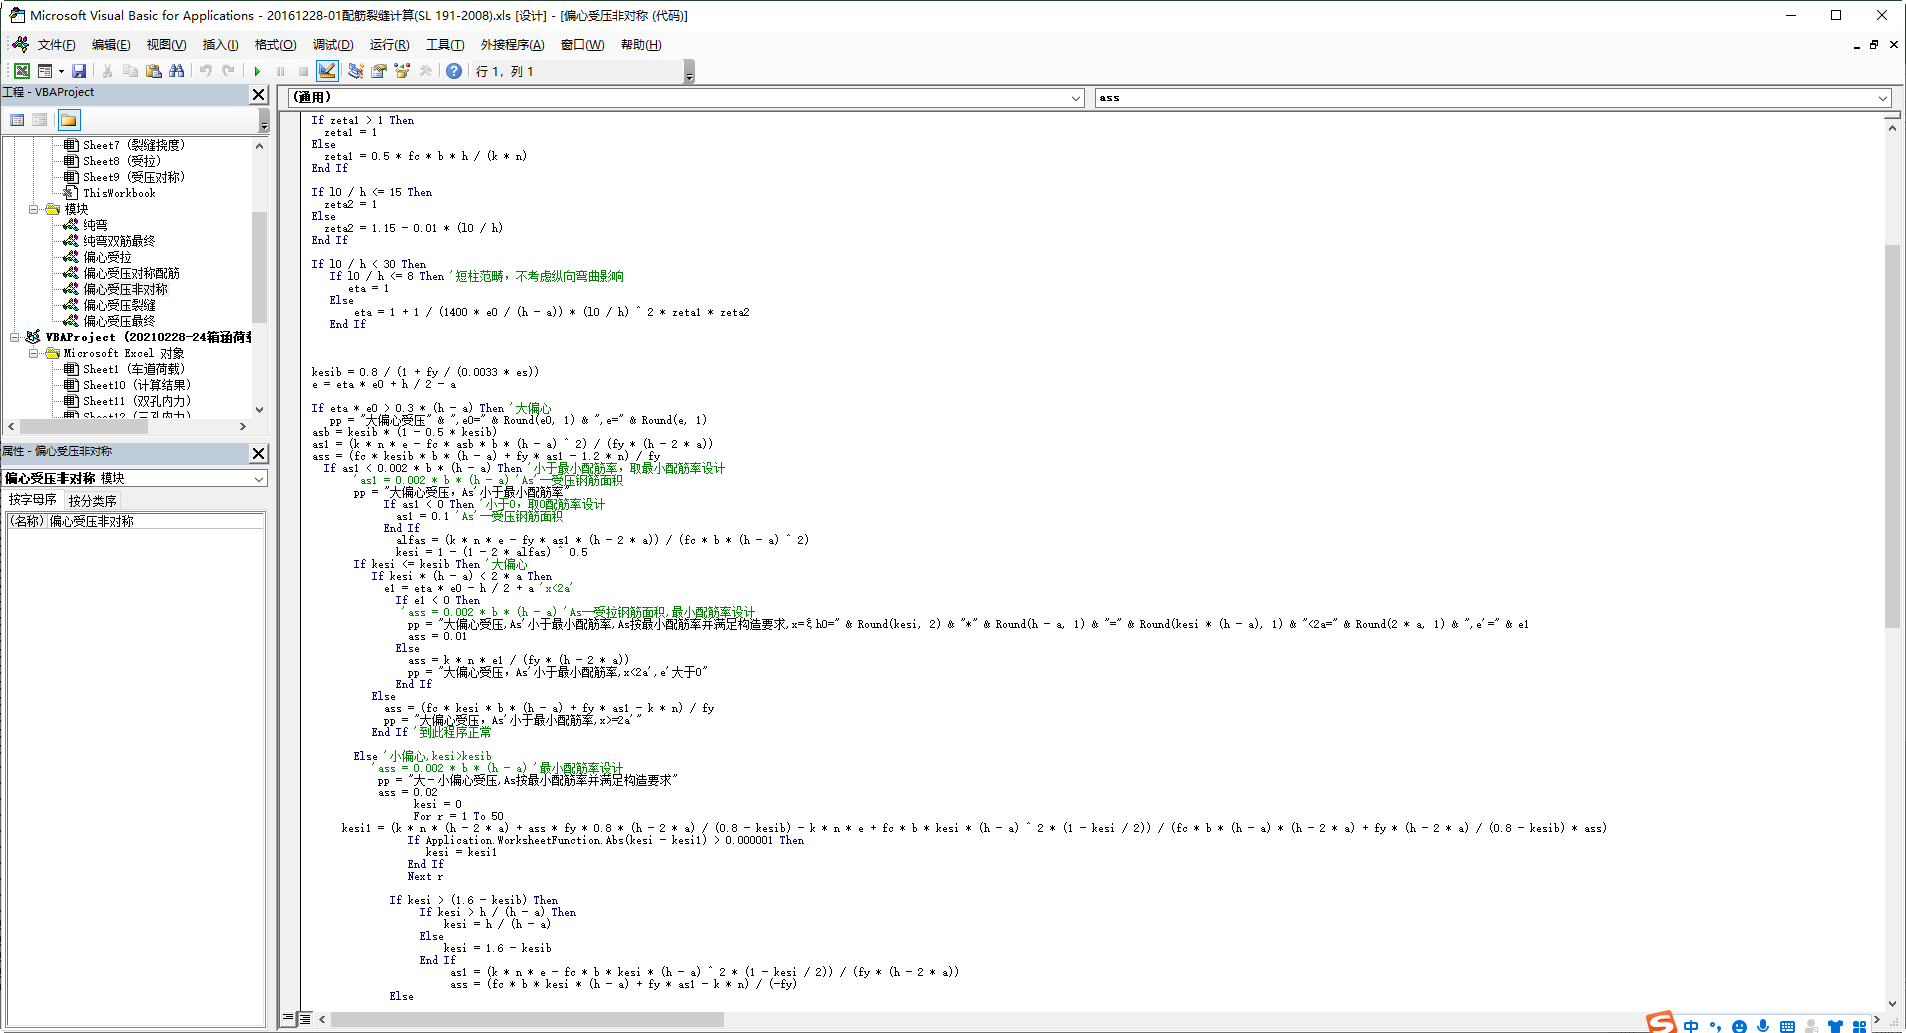
Task: Expand the (通用) object dropdown
Action: point(1076,98)
